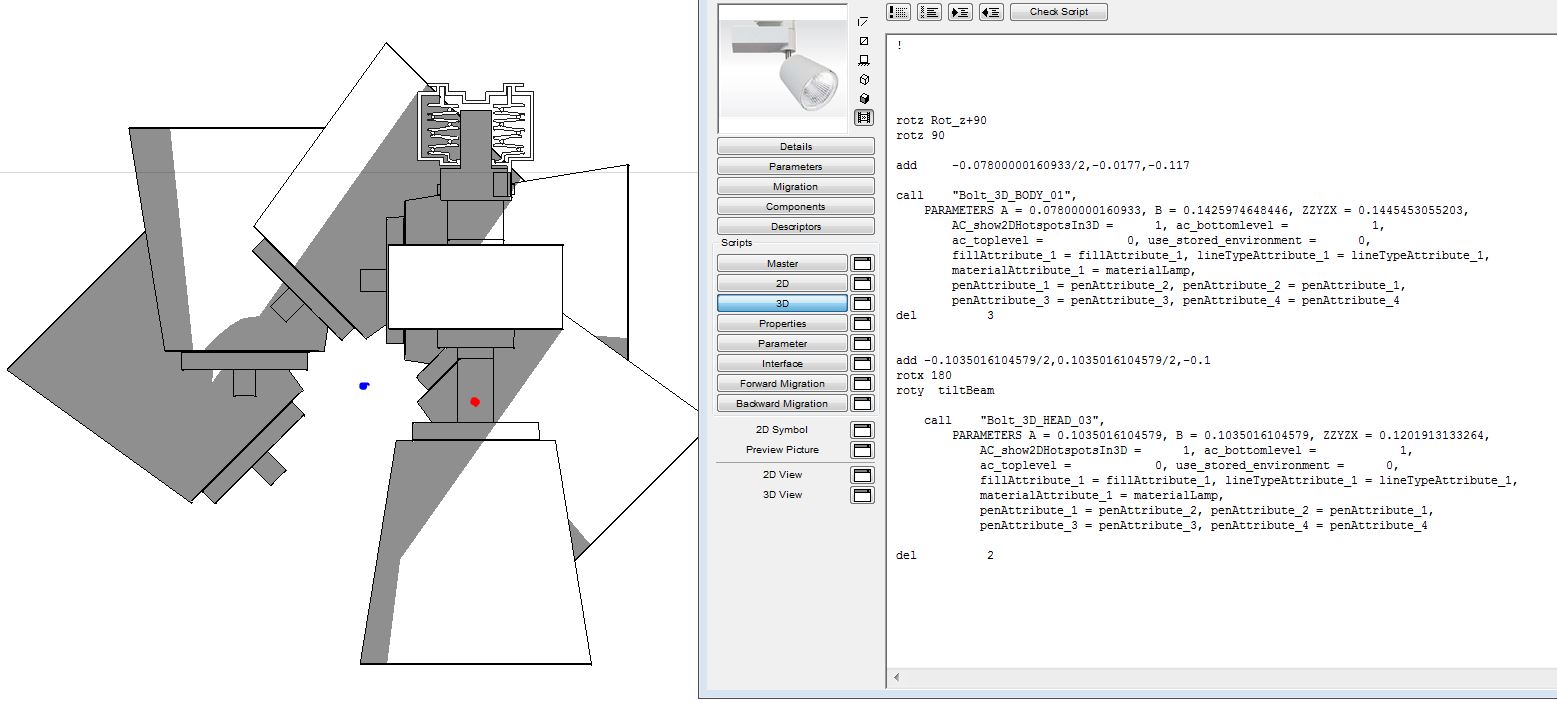
Task: Activate the preview animation icon below the view modes
Action: [x=863, y=117]
